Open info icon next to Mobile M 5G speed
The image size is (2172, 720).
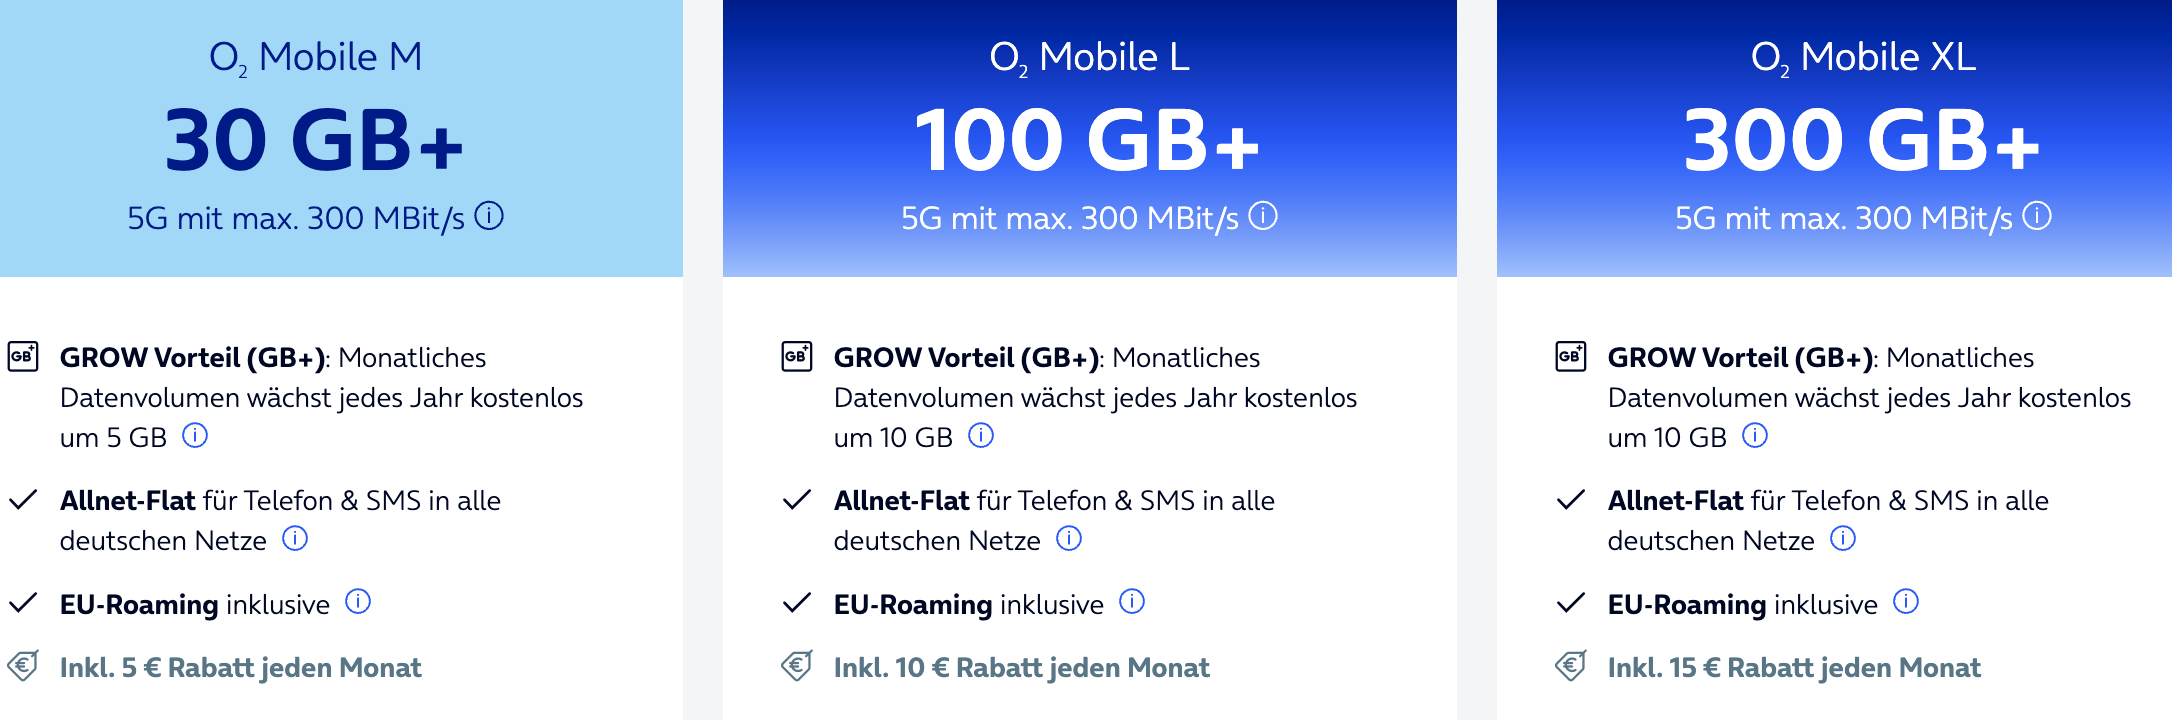pos(489,216)
